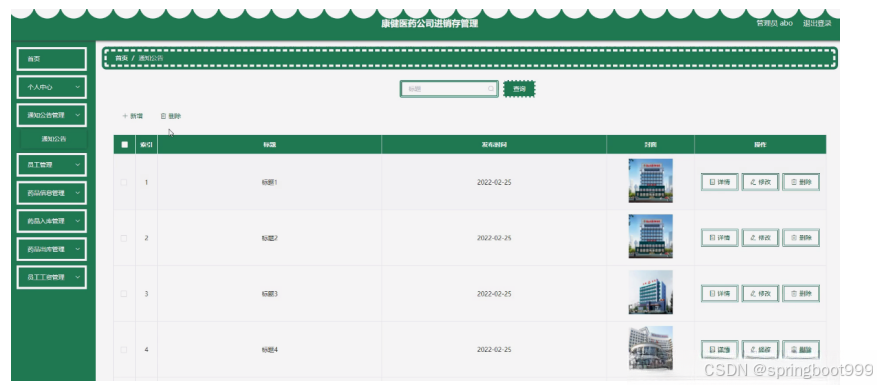Click the bulk 删除 trash button above table
The image size is (877, 385).
(x=171, y=116)
